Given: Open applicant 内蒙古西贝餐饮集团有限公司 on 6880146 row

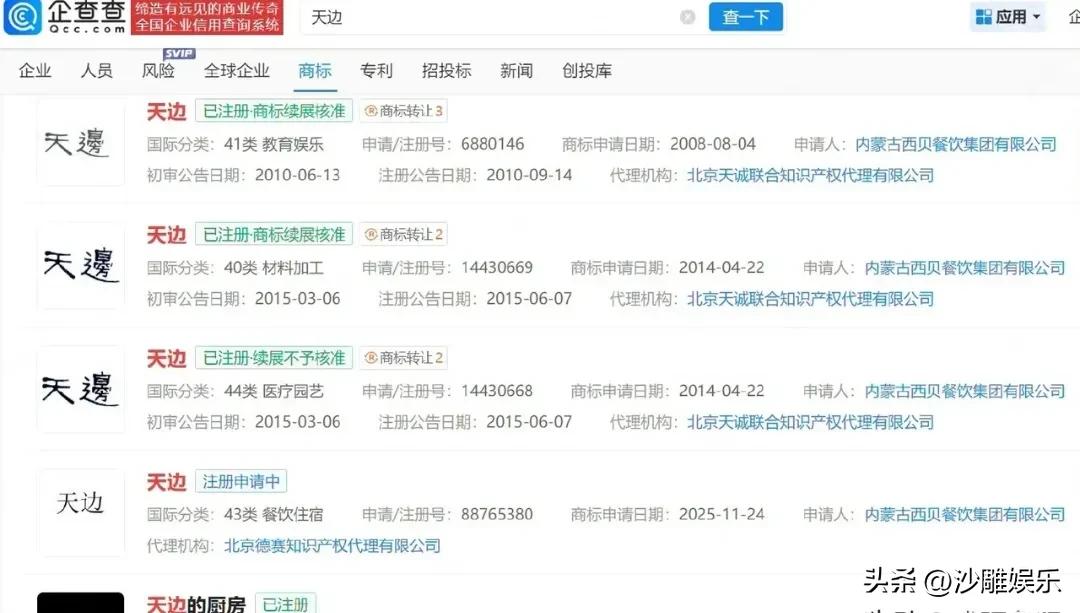Looking at the screenshot, I should (x=956, y=144).
